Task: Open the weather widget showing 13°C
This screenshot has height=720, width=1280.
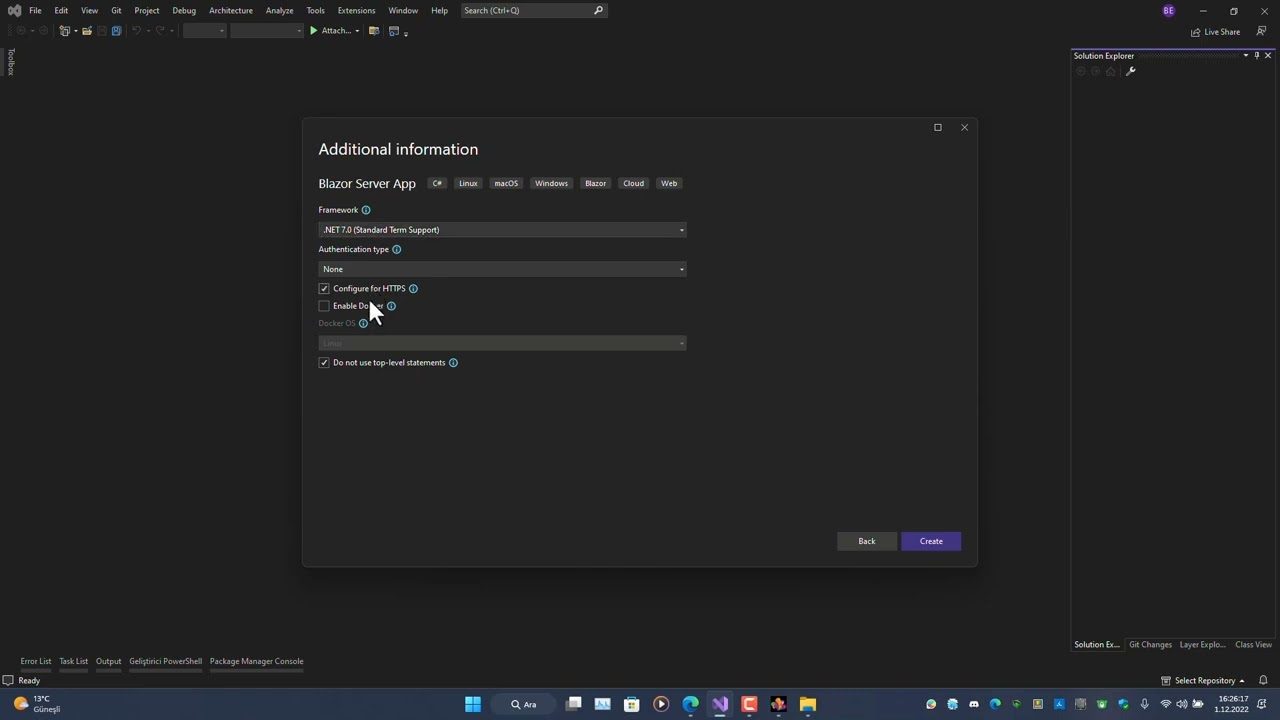Action: pos(38,704)
